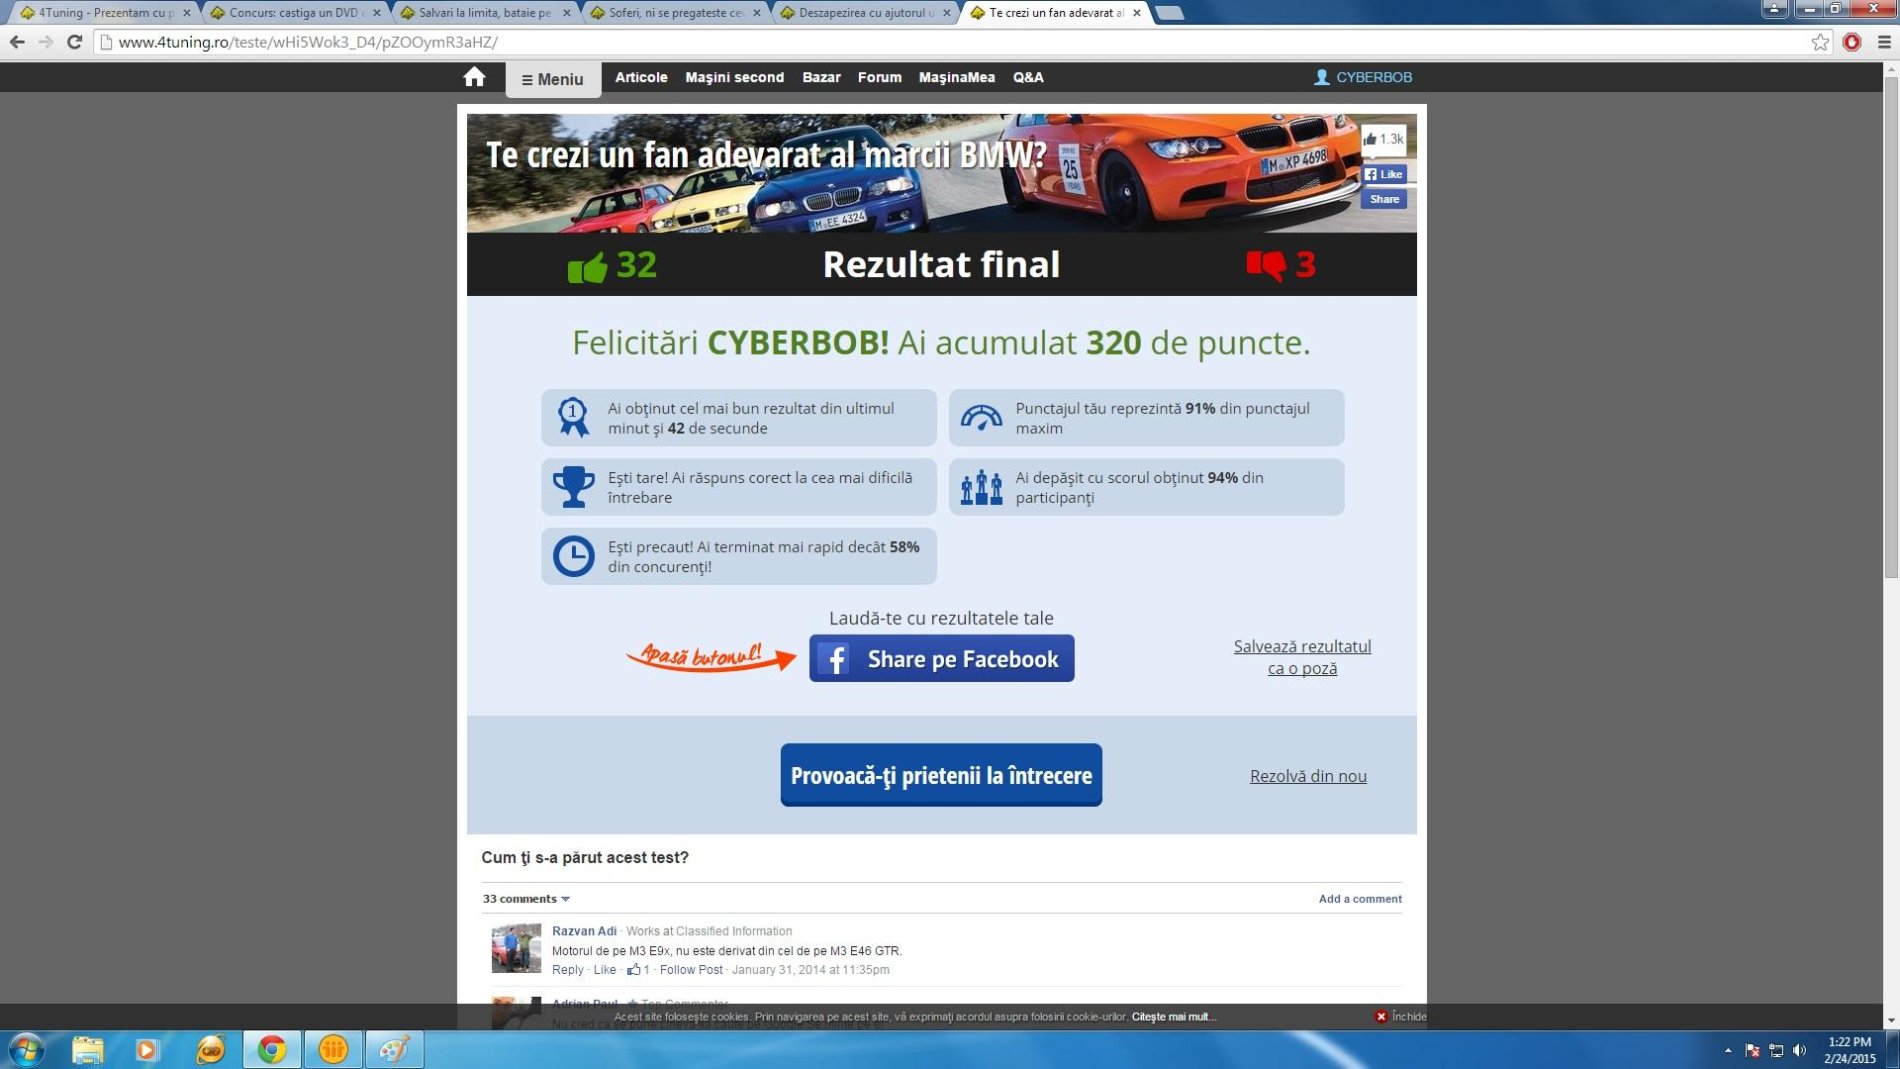
Task: Switch to 4Tuning - Prezentam tab
Action: point(104,13)
